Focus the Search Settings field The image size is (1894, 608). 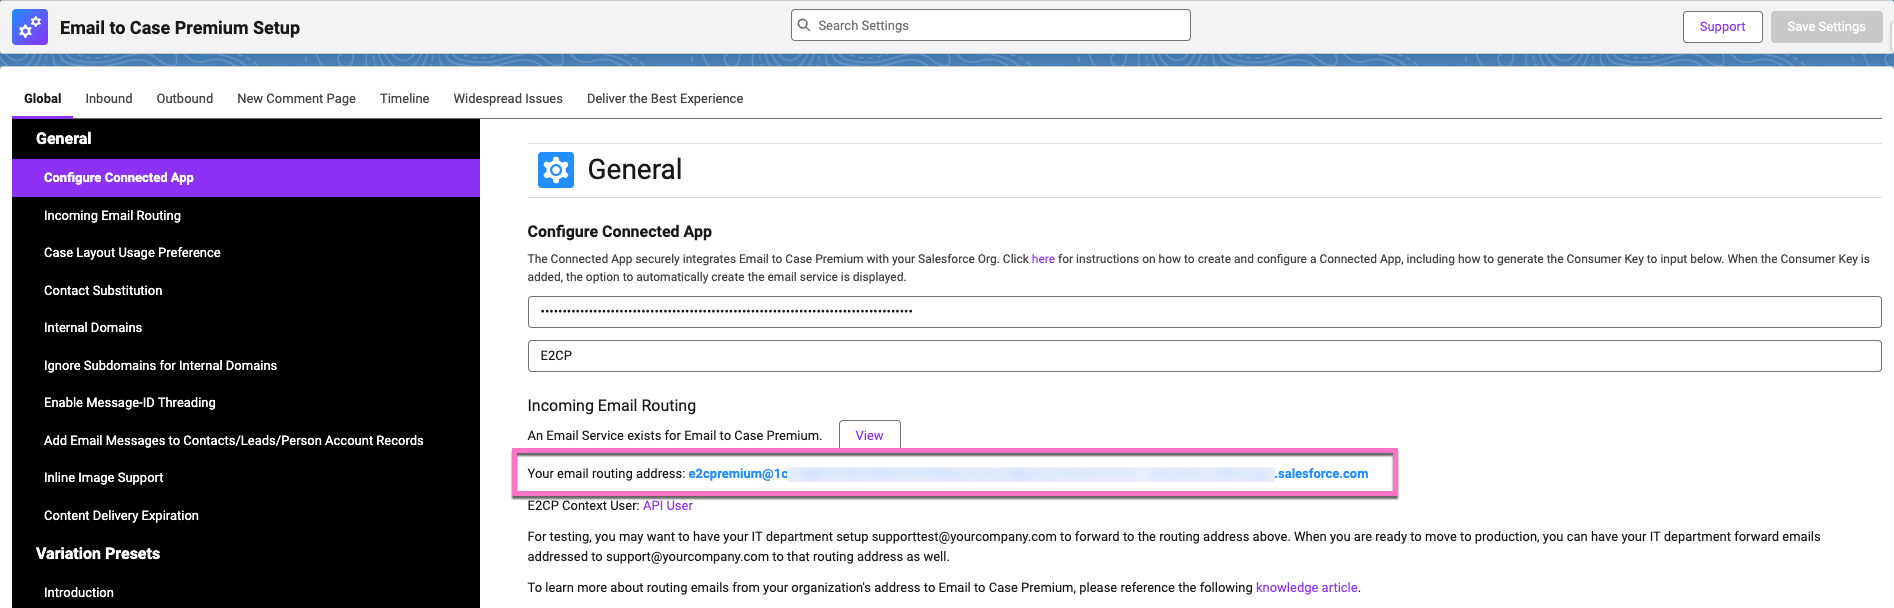pyautogui.click(x=991, y=25)
